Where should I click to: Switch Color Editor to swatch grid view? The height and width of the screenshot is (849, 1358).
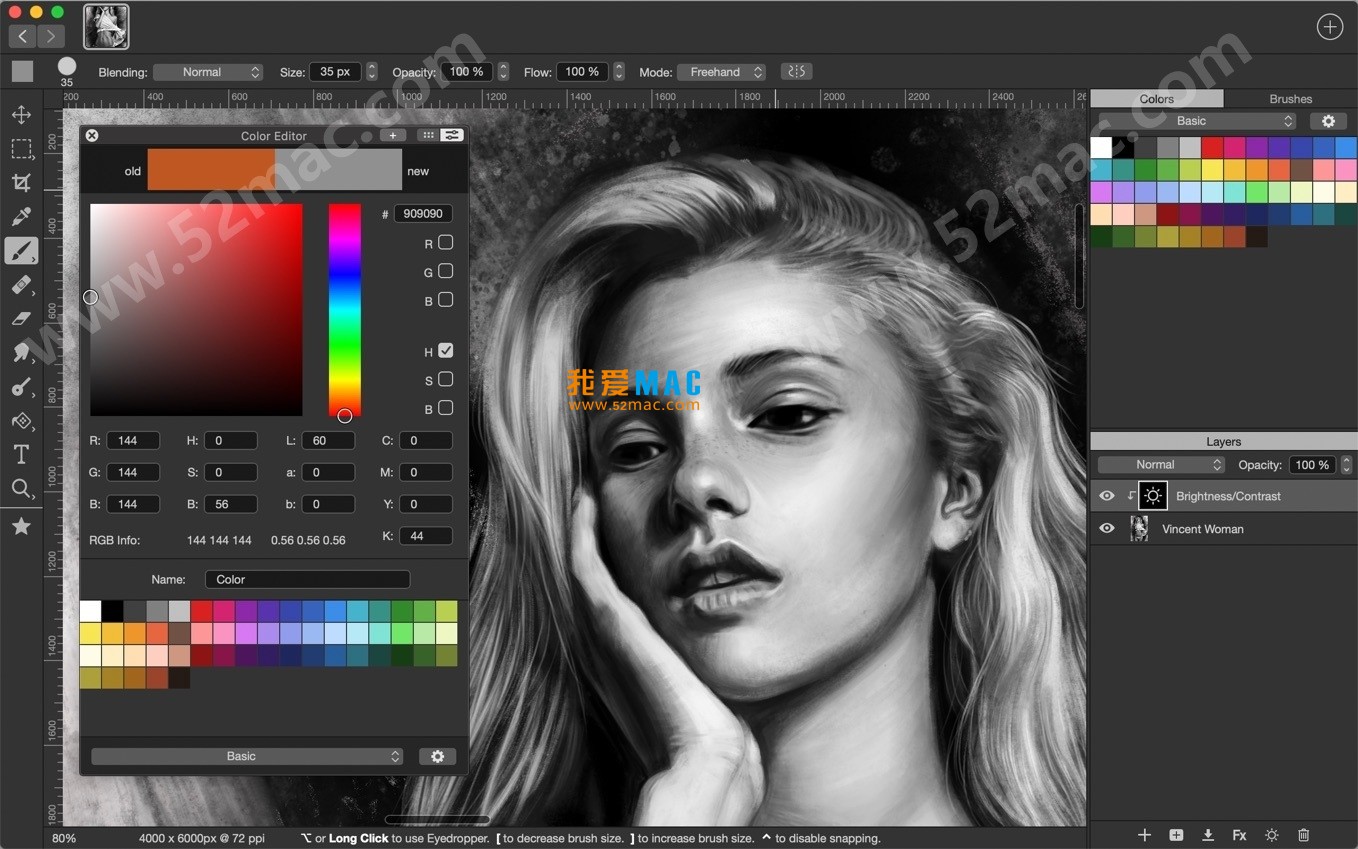point(428,135)
